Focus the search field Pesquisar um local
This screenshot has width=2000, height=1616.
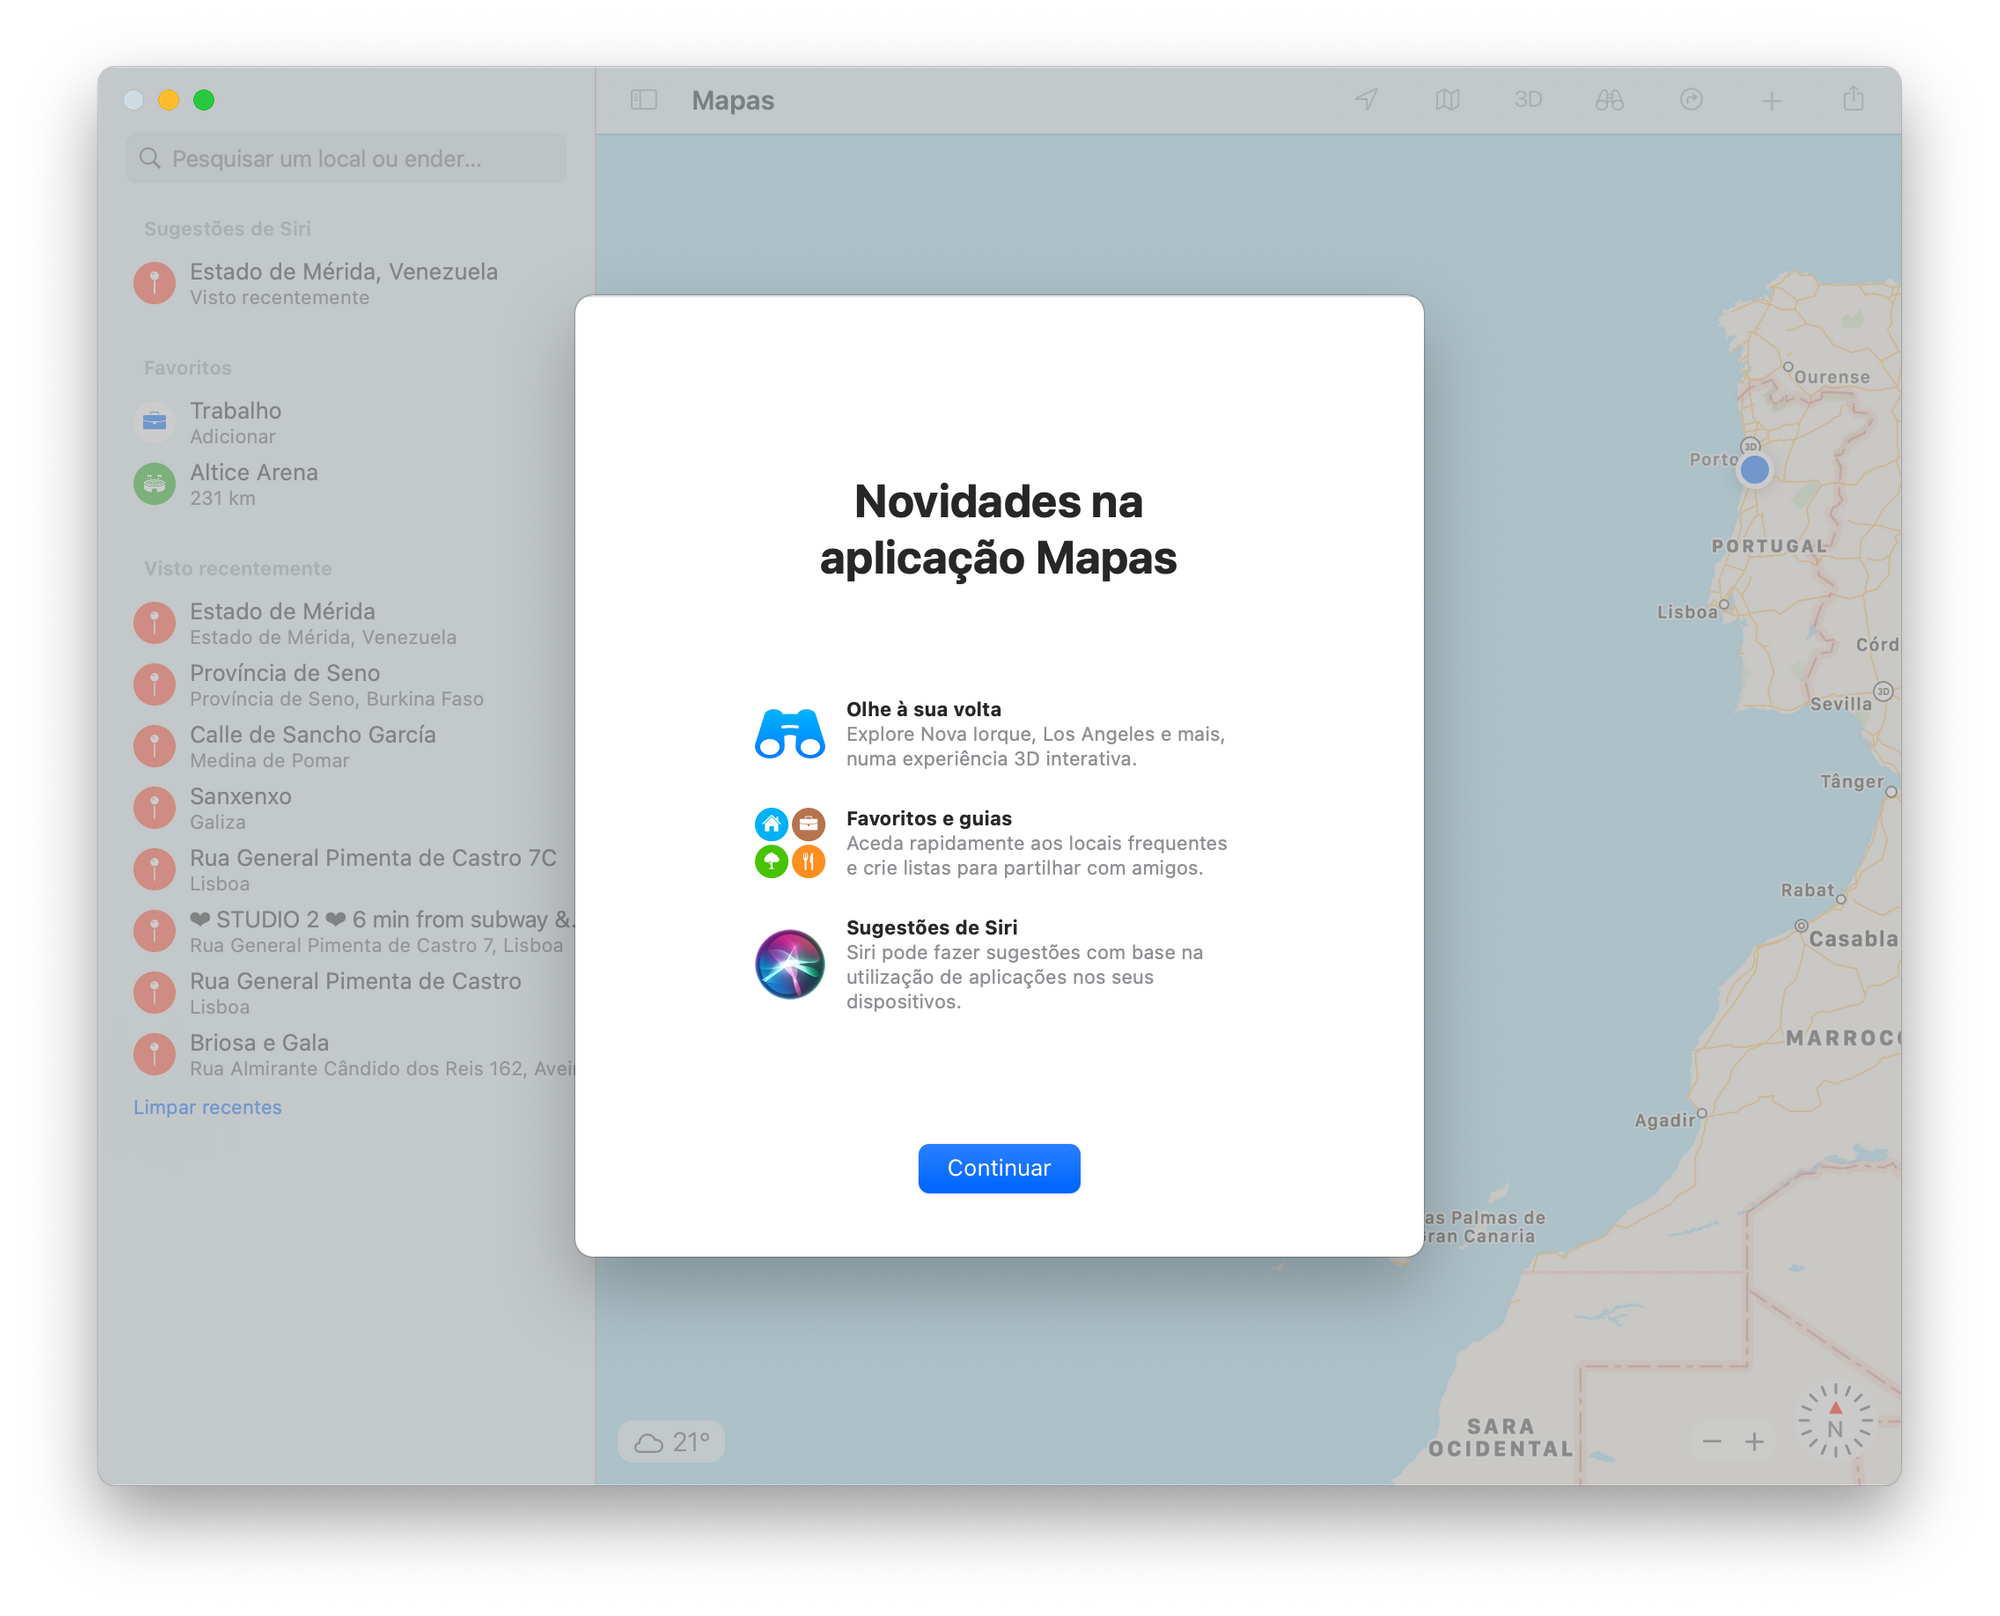point(346,158)
